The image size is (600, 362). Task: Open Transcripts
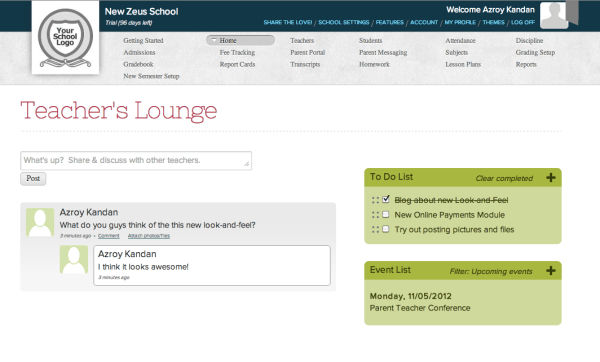(305, 64)
